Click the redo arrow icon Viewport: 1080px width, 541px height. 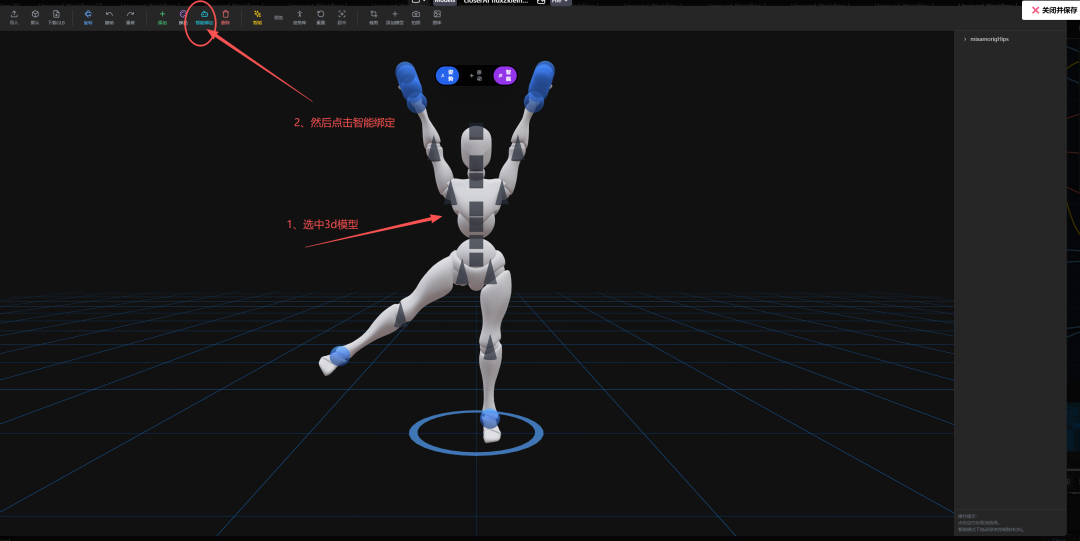130,15
